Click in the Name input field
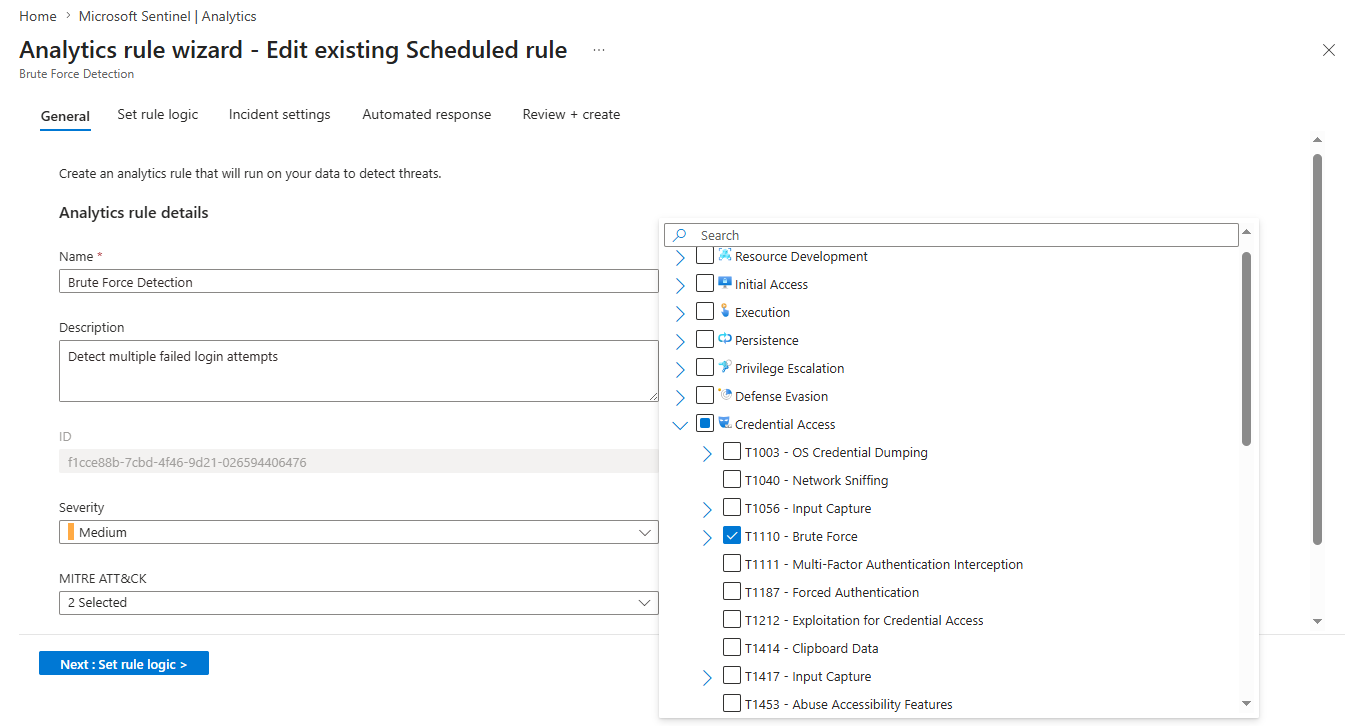The image size is (1363, 726). click(359, 282)
